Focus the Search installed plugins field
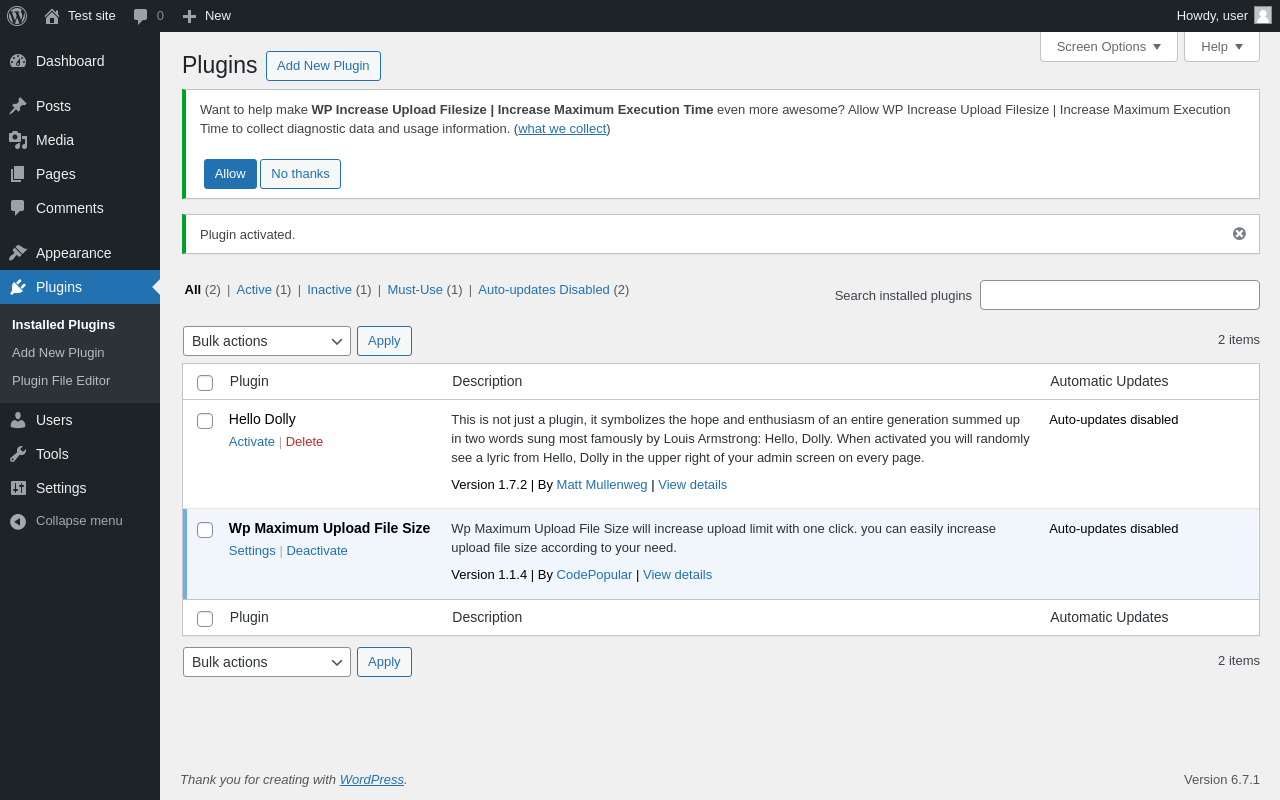 (x=1119, y=295)
